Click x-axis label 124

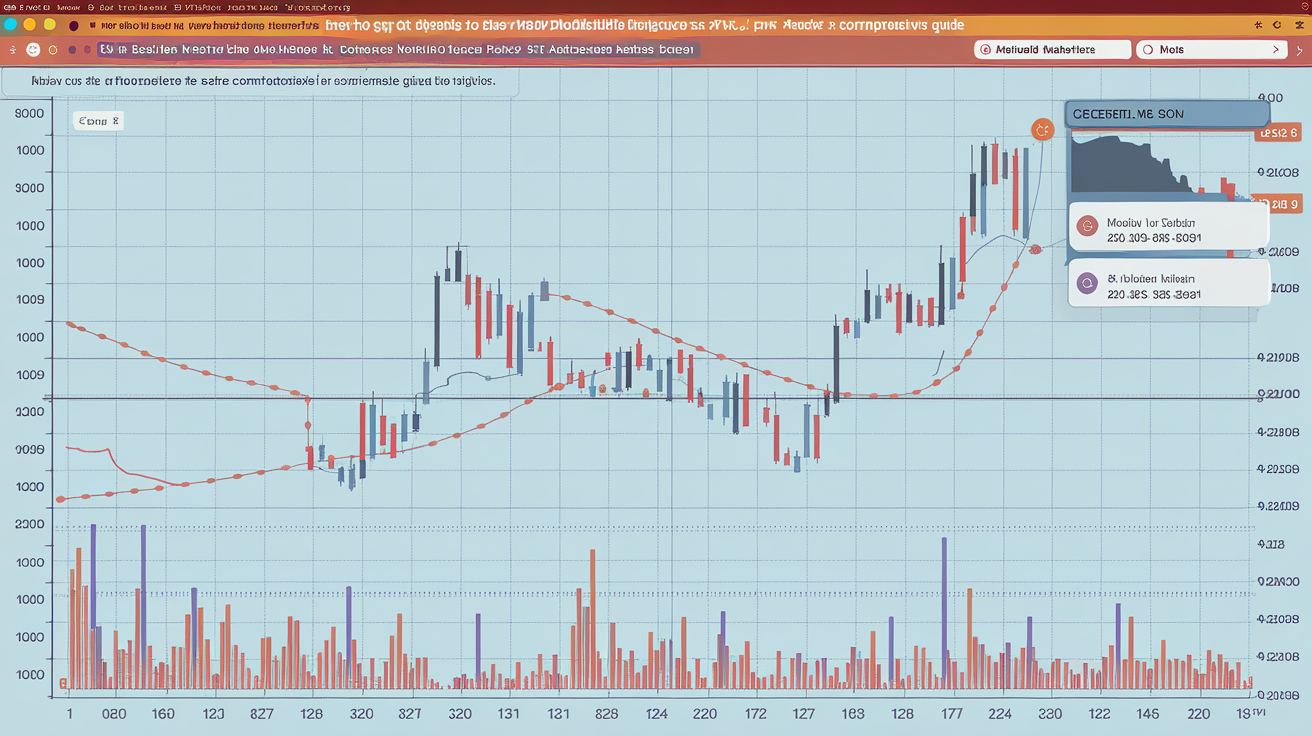click(x=656, y=714)
